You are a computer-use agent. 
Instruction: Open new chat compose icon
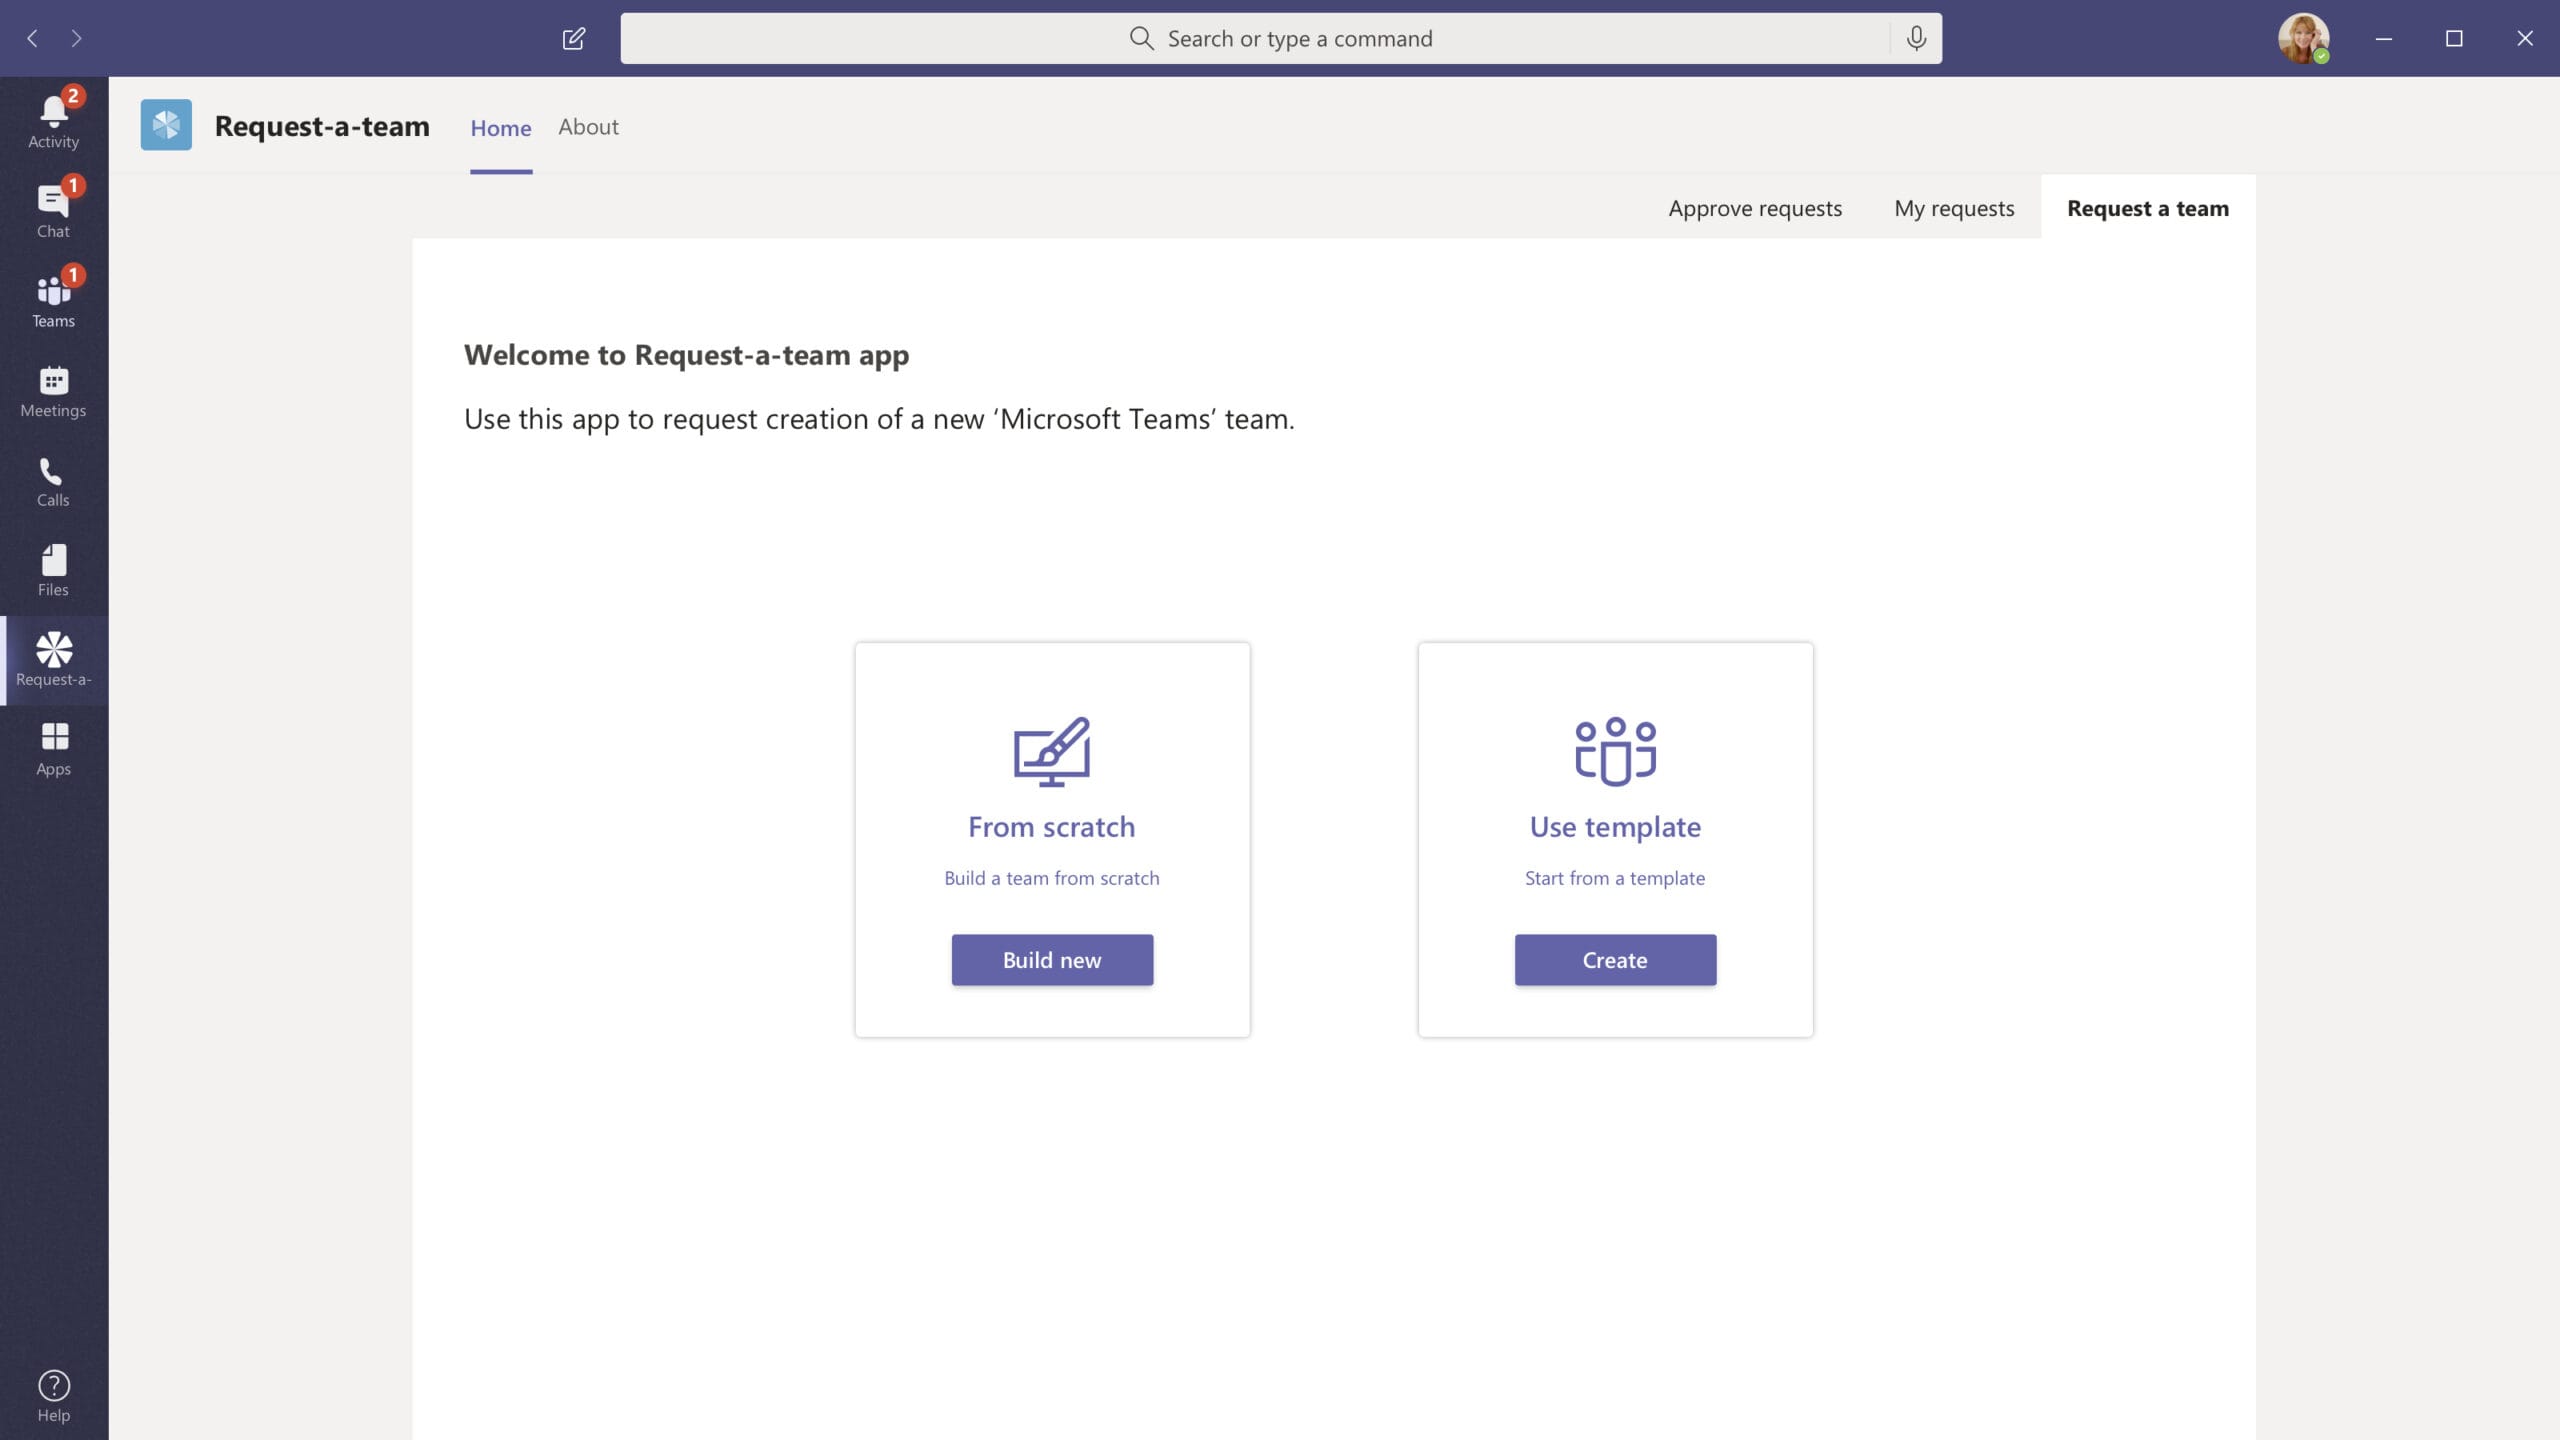coord(573,37)
